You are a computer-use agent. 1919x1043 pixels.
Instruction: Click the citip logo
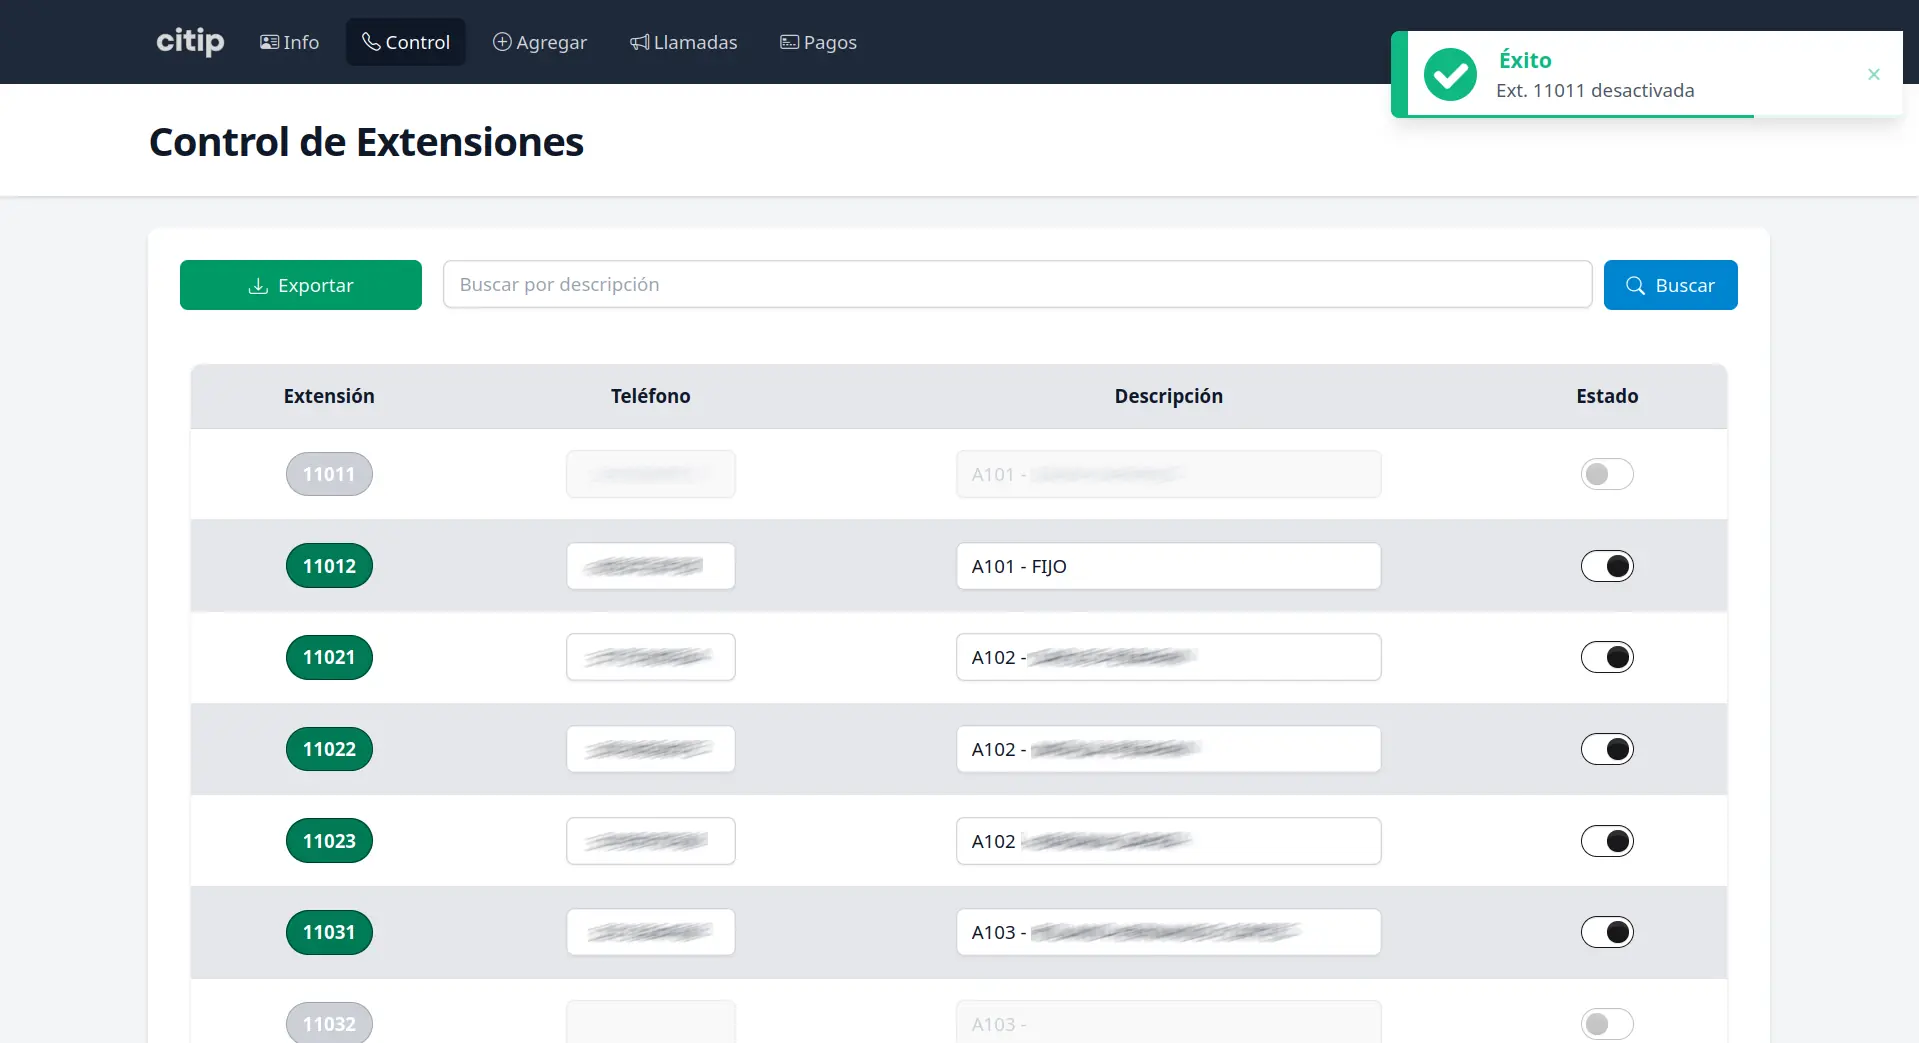[189, 42]
